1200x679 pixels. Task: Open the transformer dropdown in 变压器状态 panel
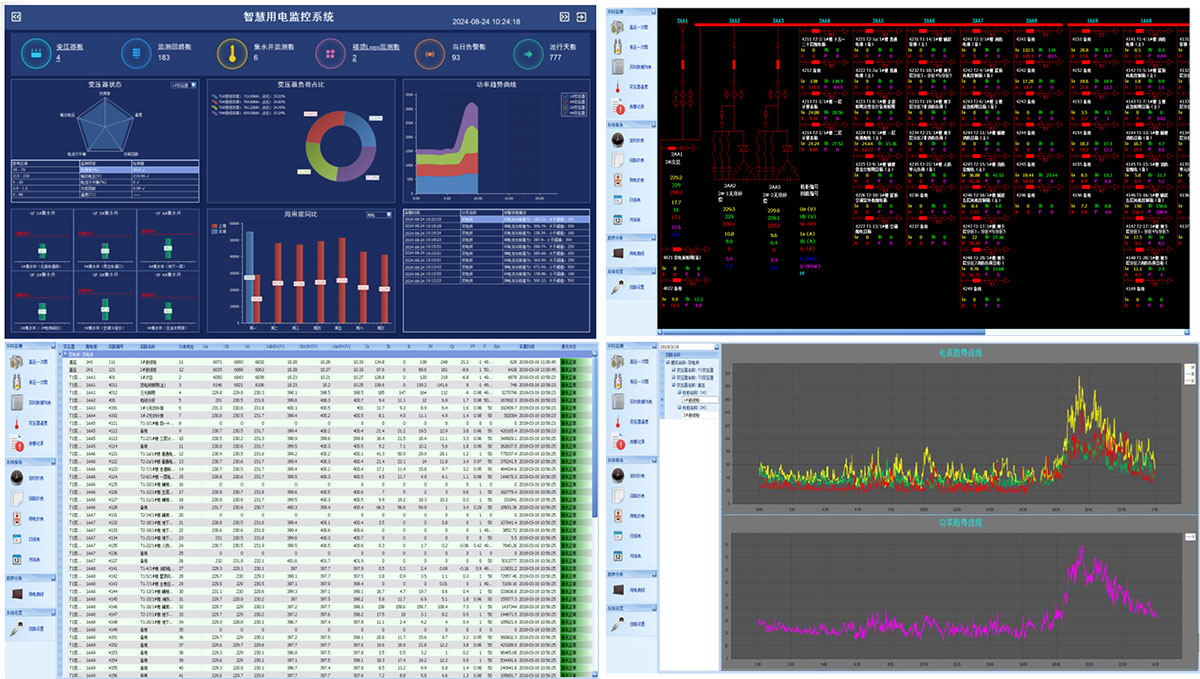point(184,86)
